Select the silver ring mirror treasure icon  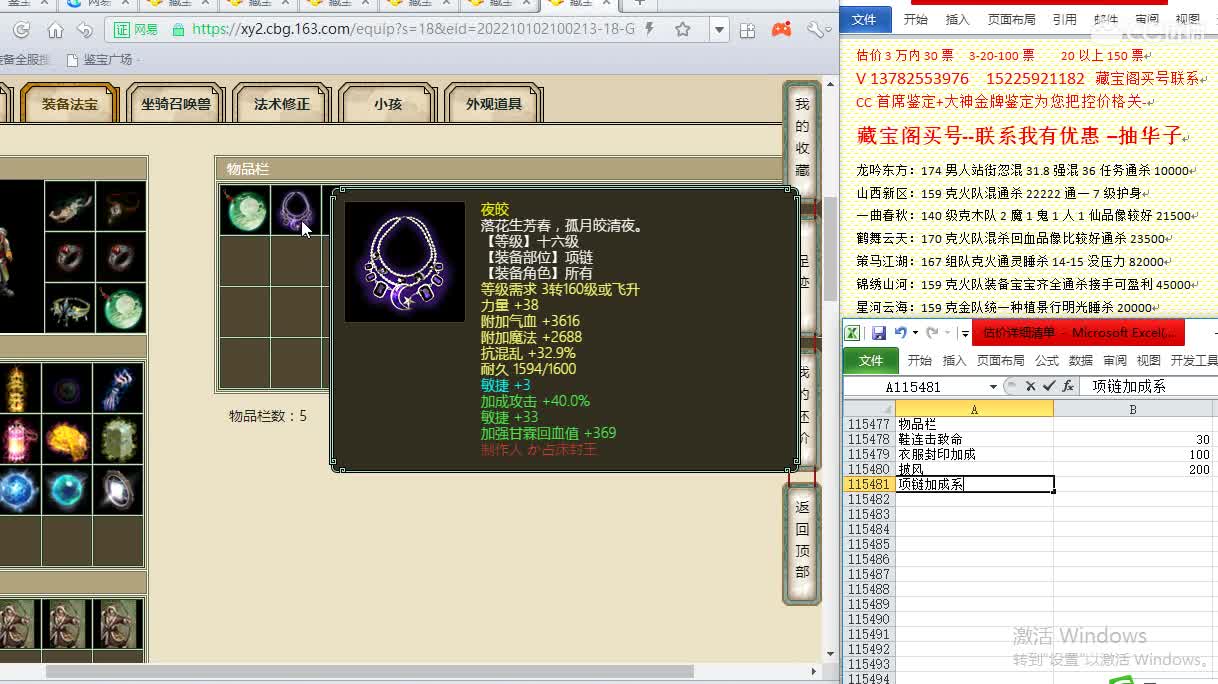[x=118, y=490]
